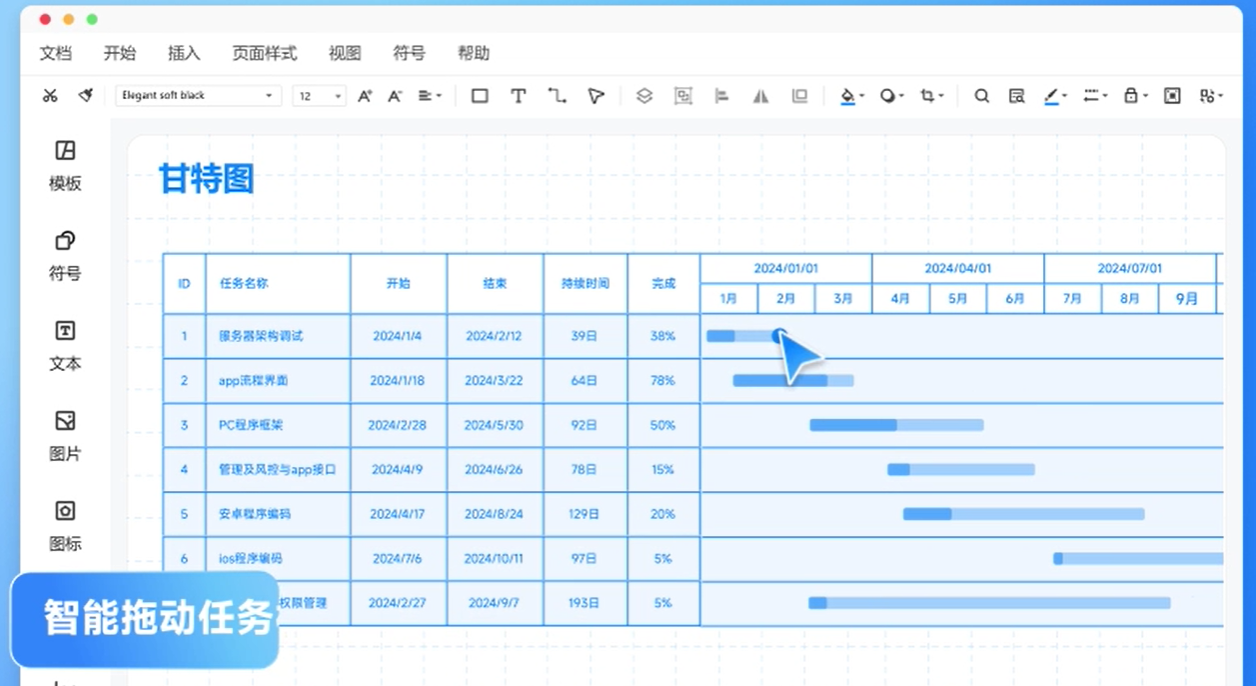The width and height of the screenshot is (1256, 686).
Task: Open the 开始 menu
Action: coord(119,54)
